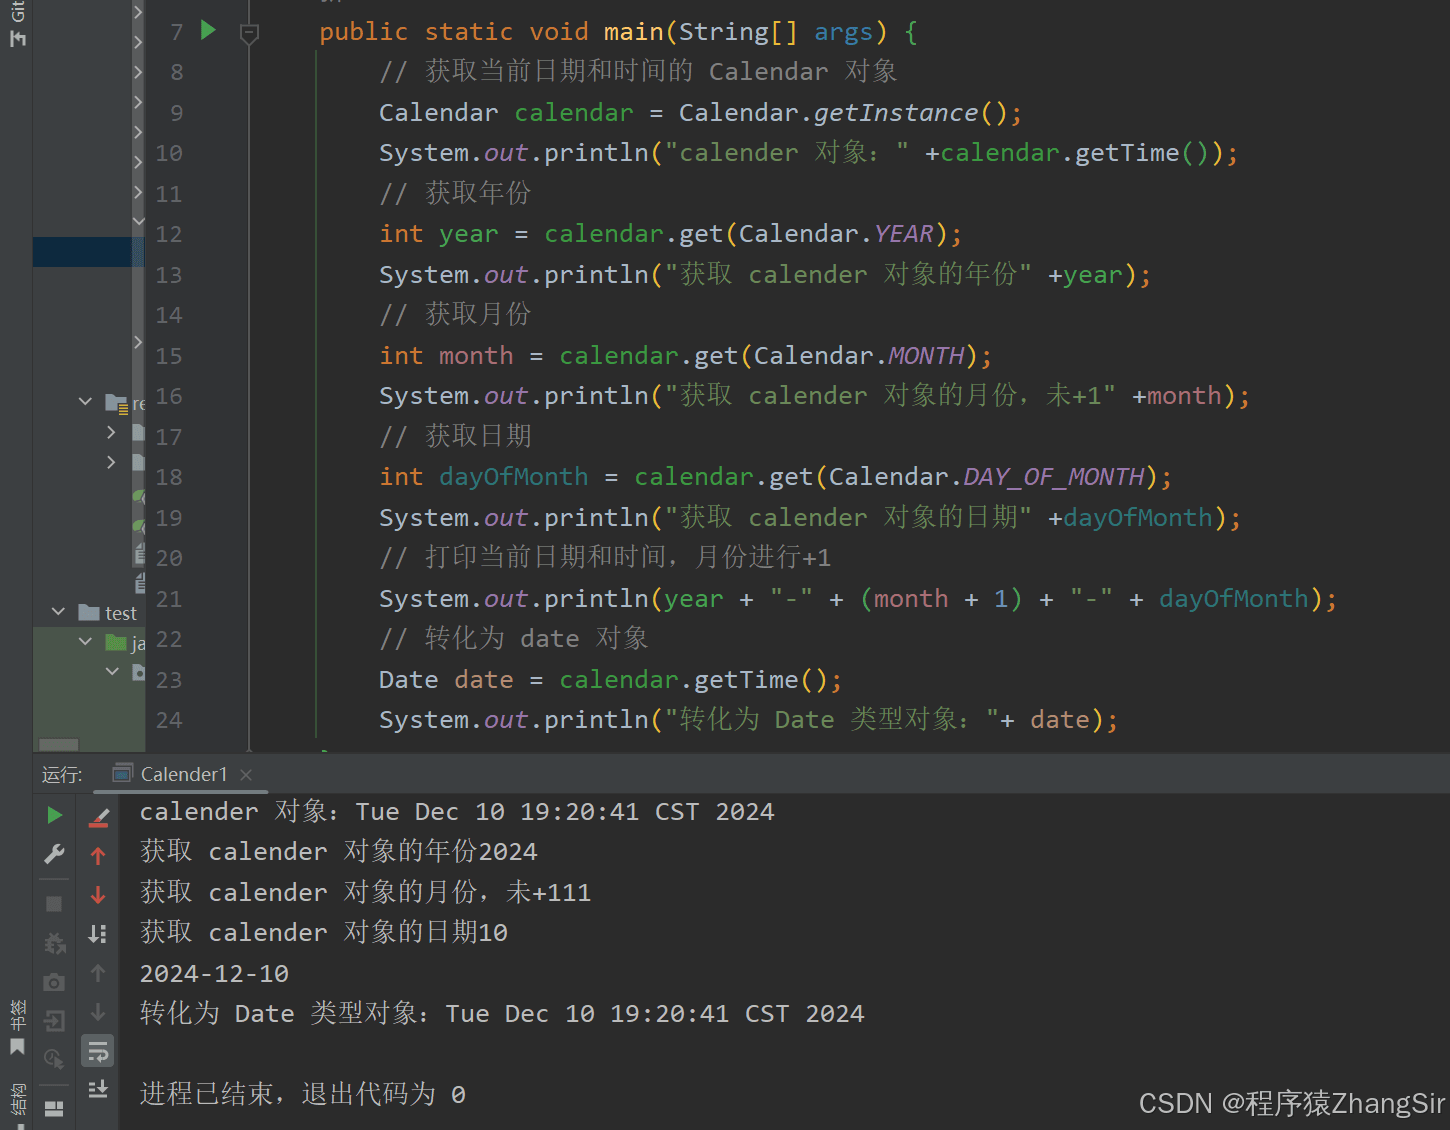The image size is (1450, 1130).
Task: Open the 书签 bookmarks tool window
Action: pyautogui.click(x=17, y=1027)
